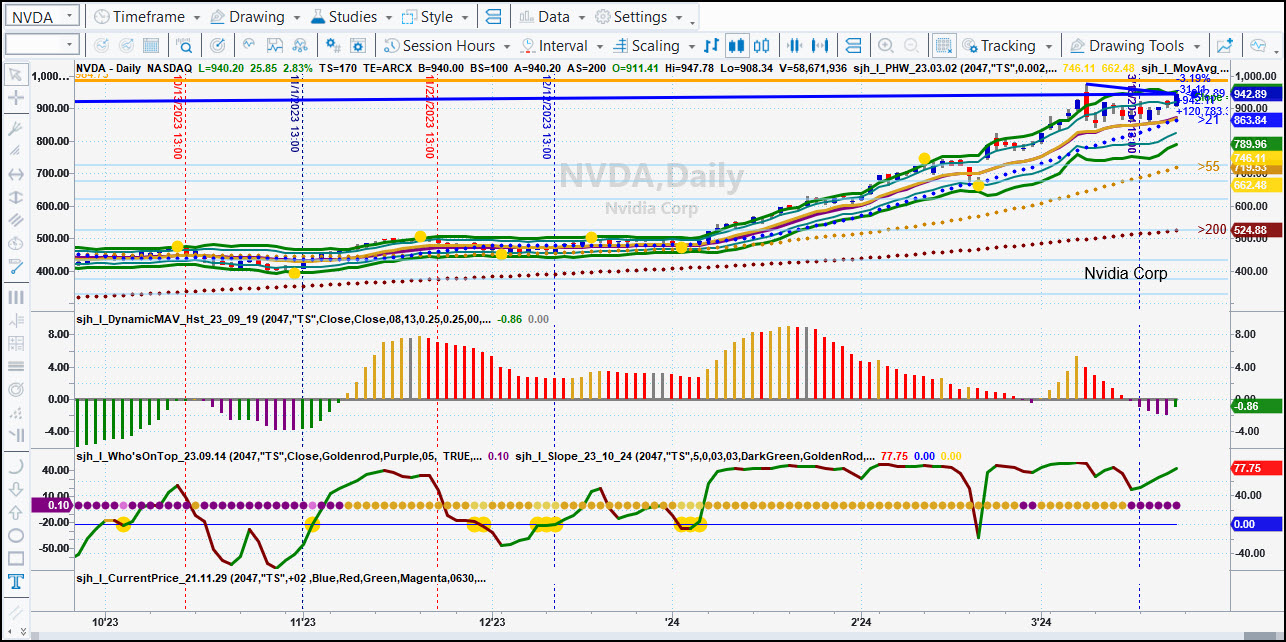Viewport: 1286px width, 642px height.
Task: Click the NVDA - Daily NASDAQ chart title
Action: (x=134, y=68)
